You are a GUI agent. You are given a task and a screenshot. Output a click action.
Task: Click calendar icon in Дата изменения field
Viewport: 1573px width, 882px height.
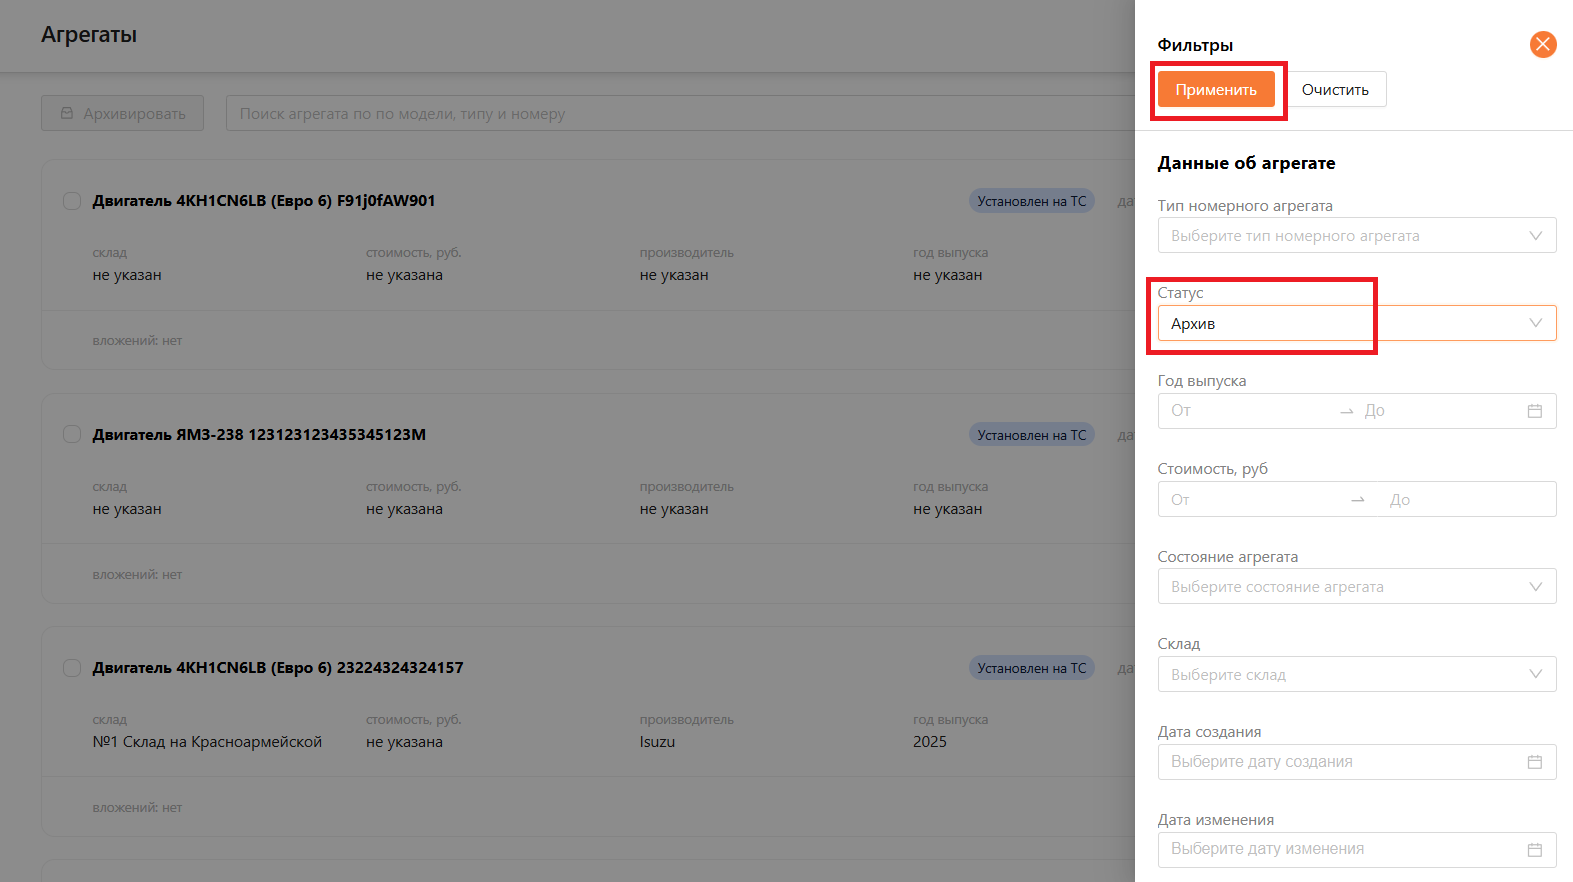1534,849
